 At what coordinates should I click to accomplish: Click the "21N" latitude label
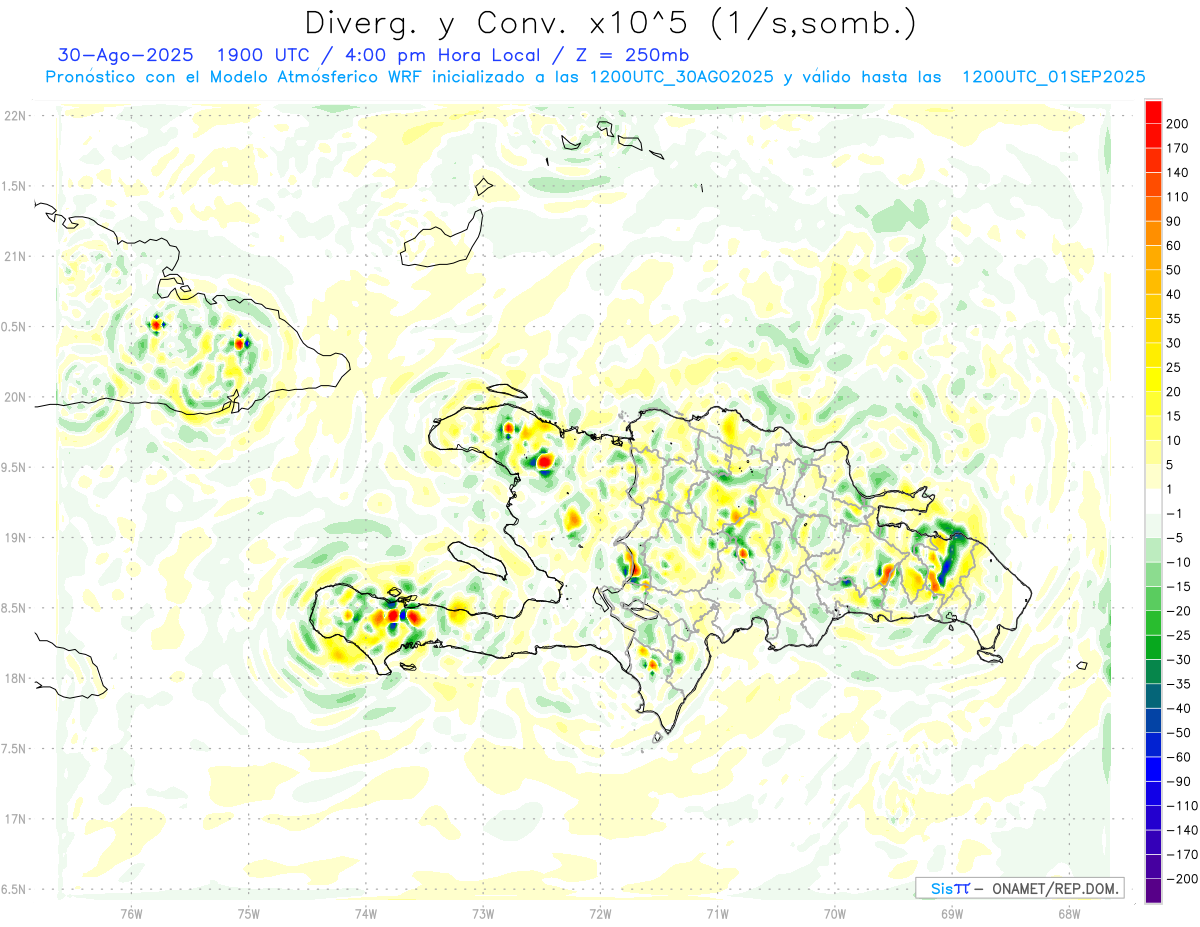point(14,256)
